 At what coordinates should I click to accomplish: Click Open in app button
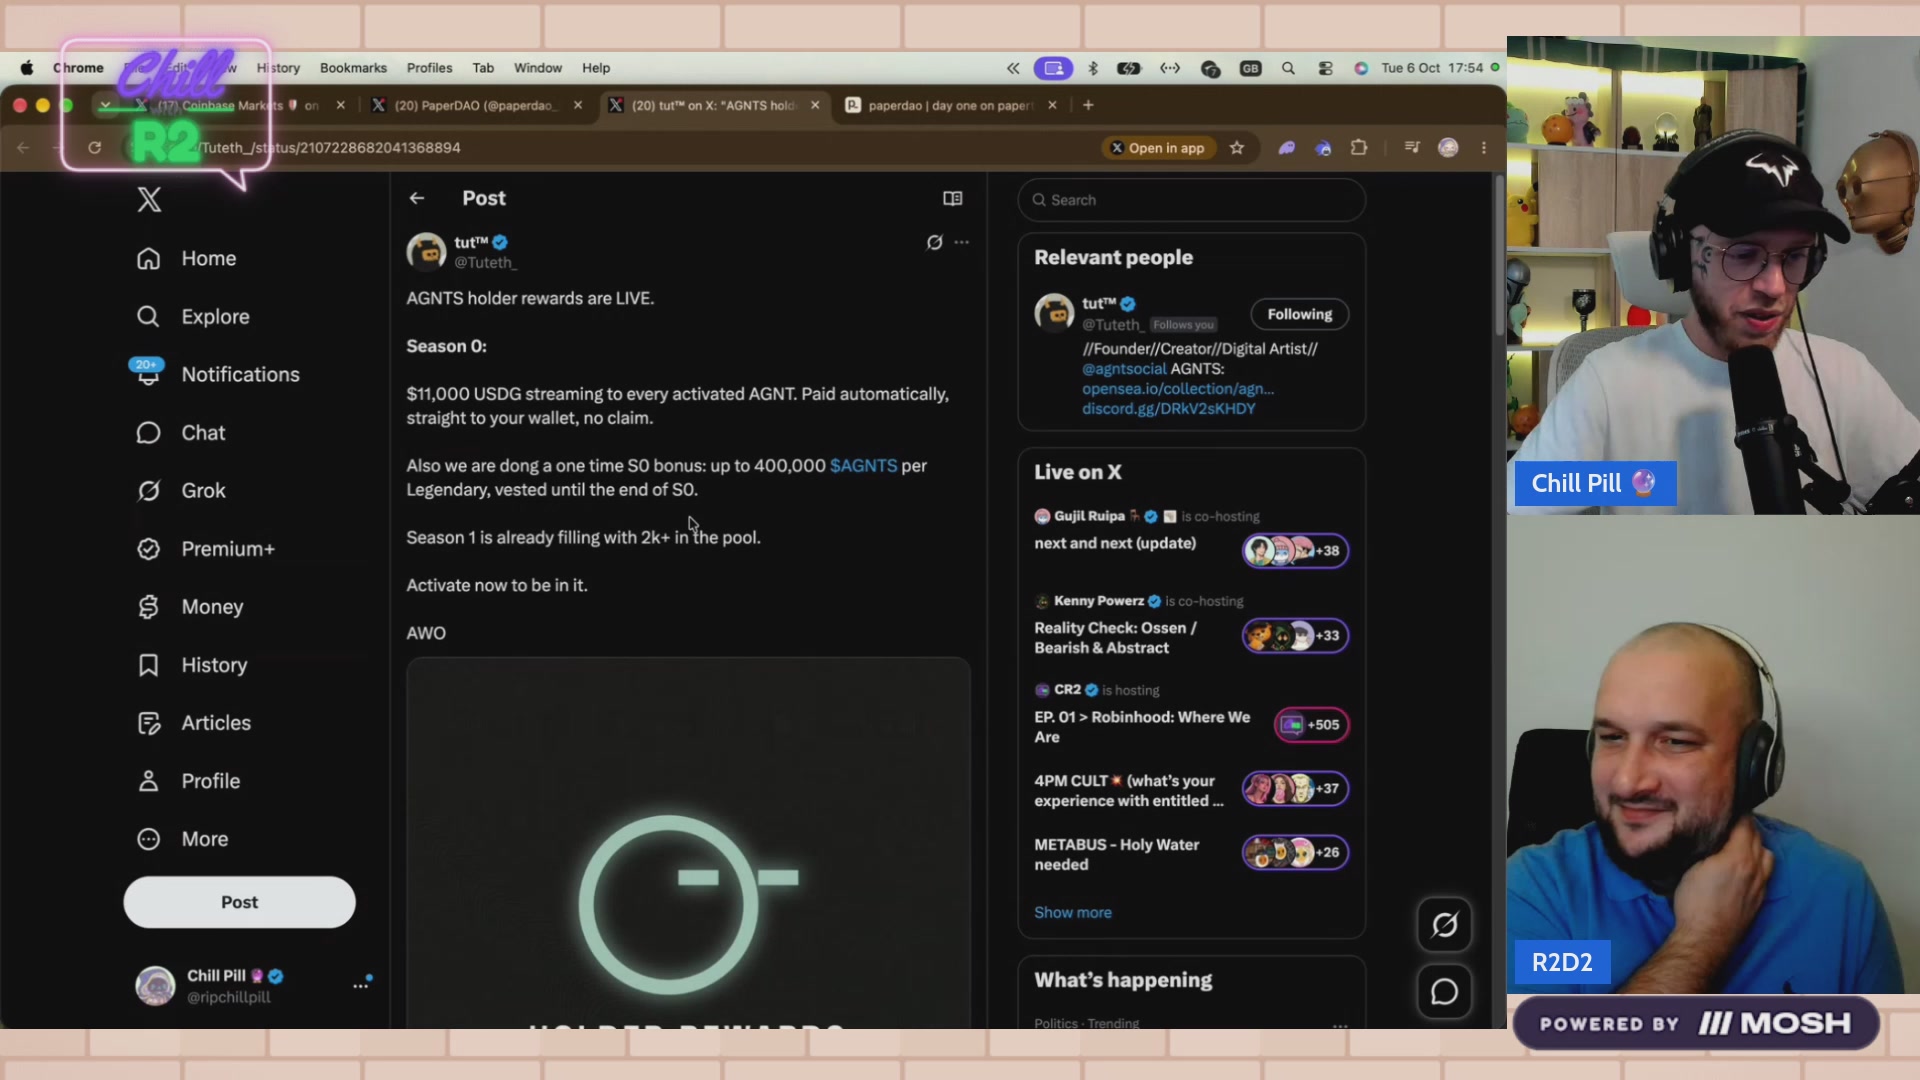tap(1158, 148)
